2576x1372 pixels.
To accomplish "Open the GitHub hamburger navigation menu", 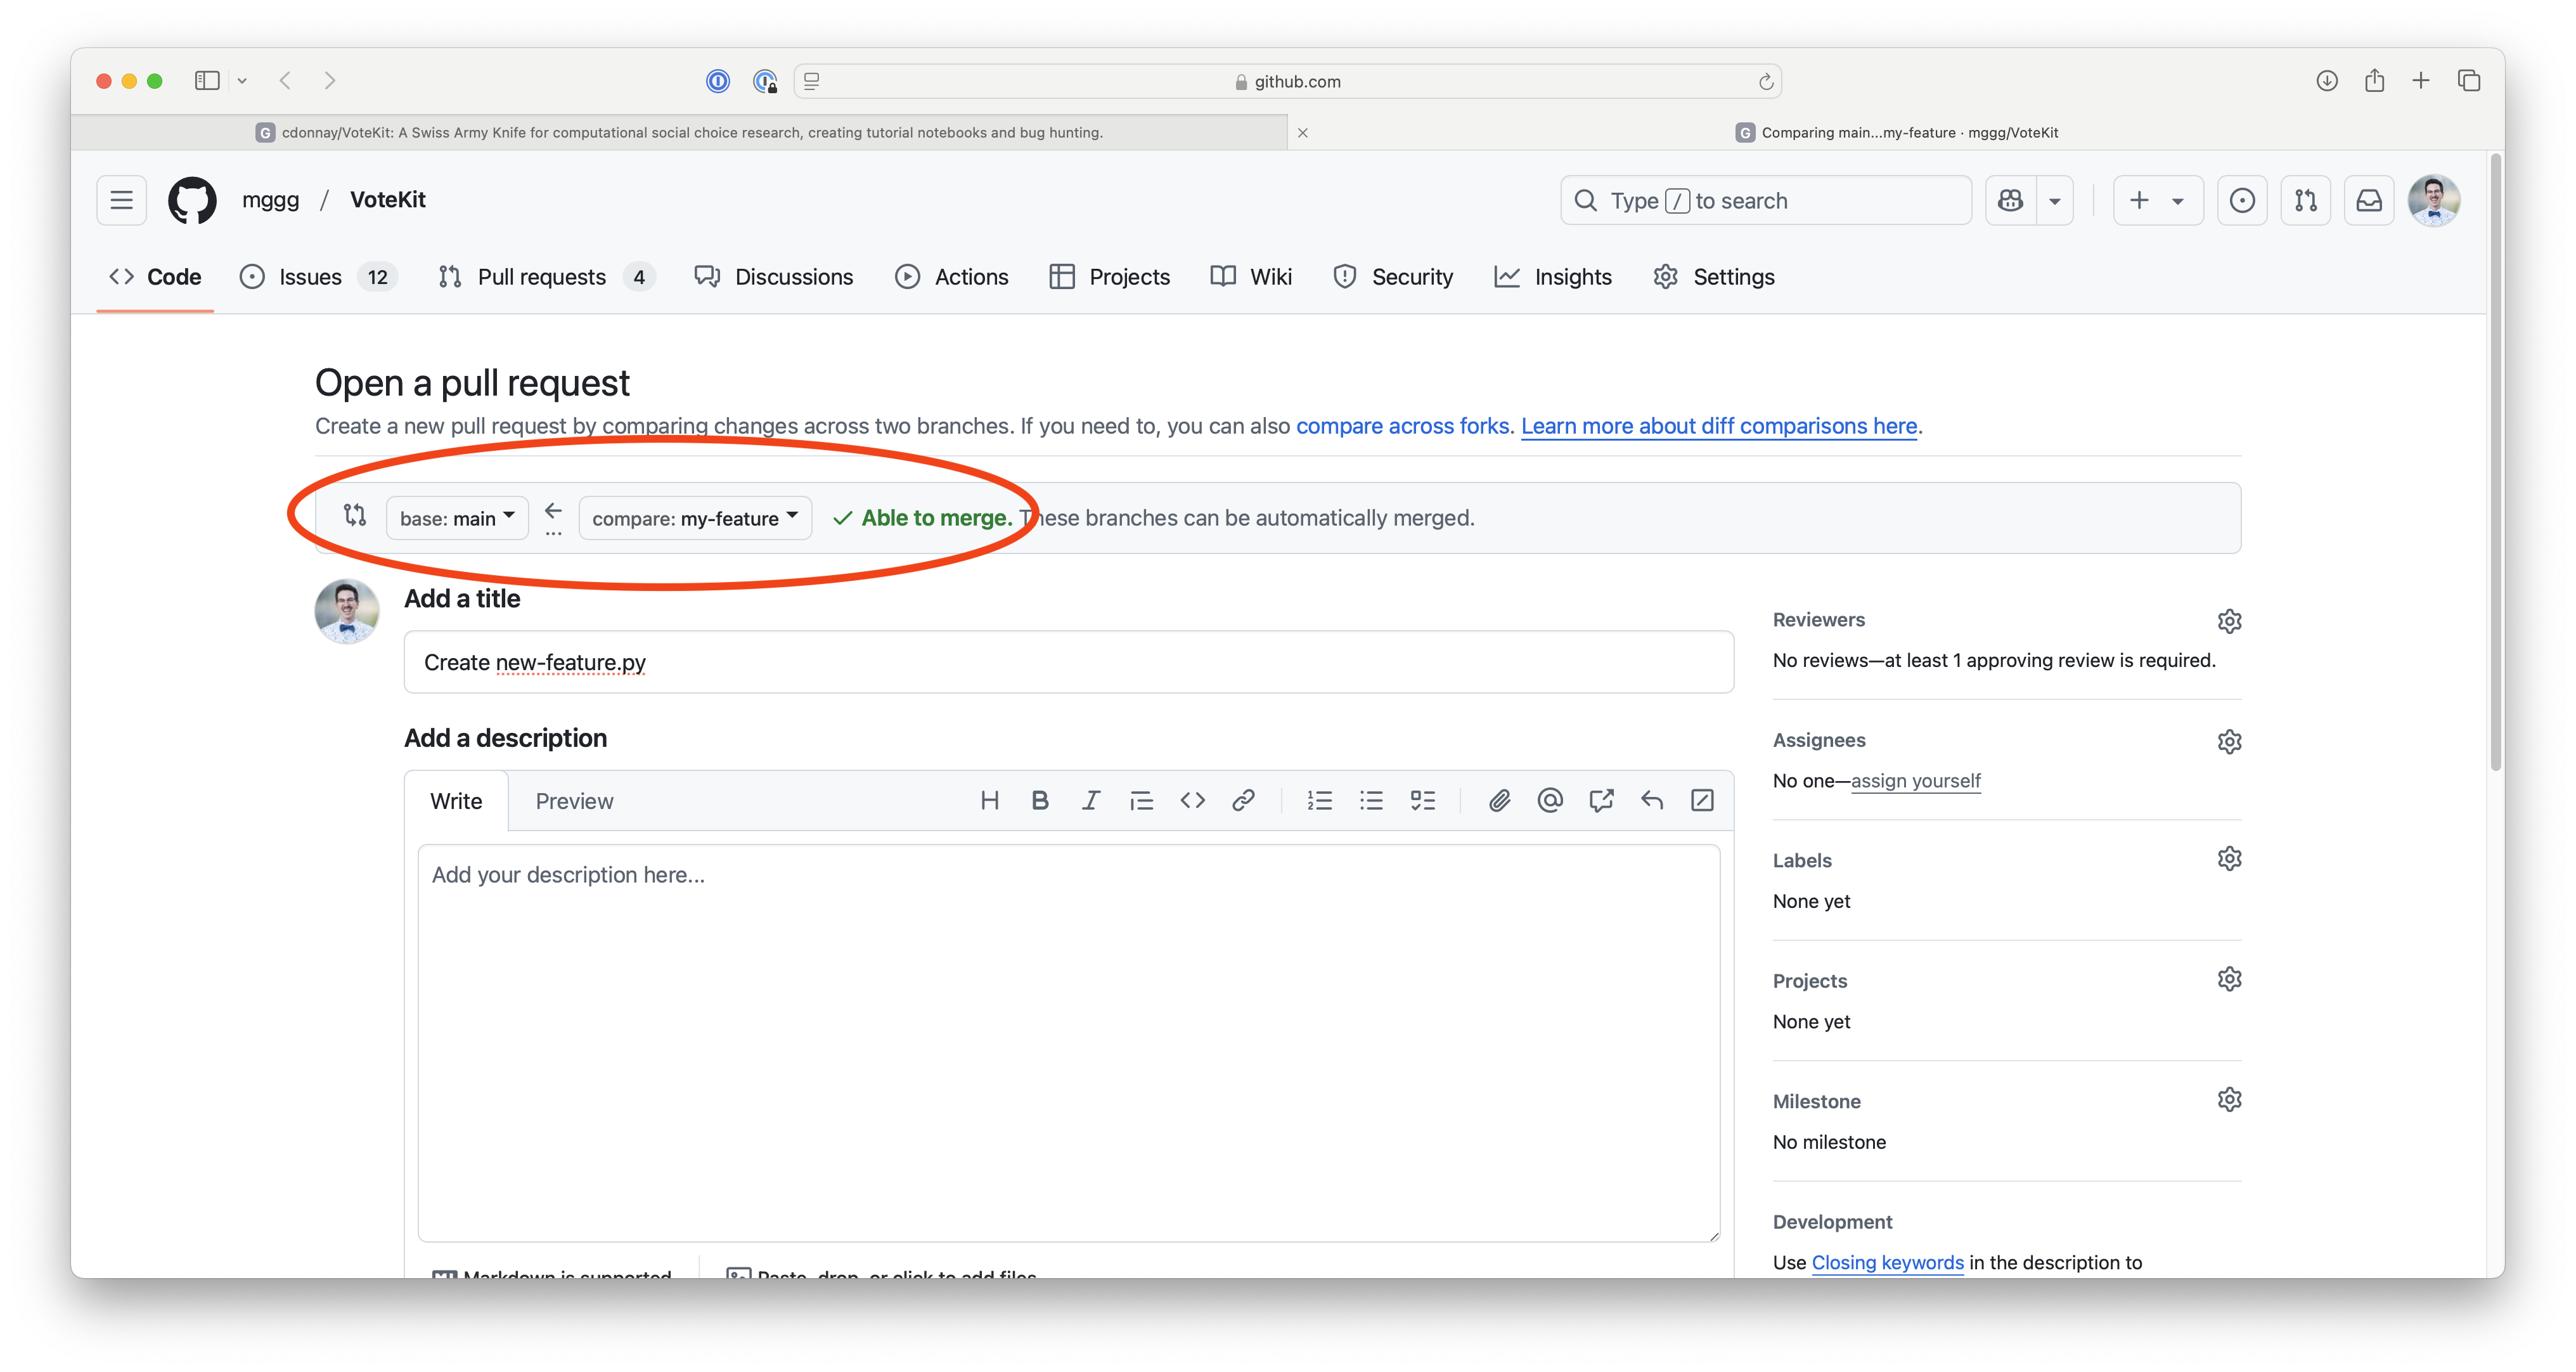I will click(x=121, y=200).
